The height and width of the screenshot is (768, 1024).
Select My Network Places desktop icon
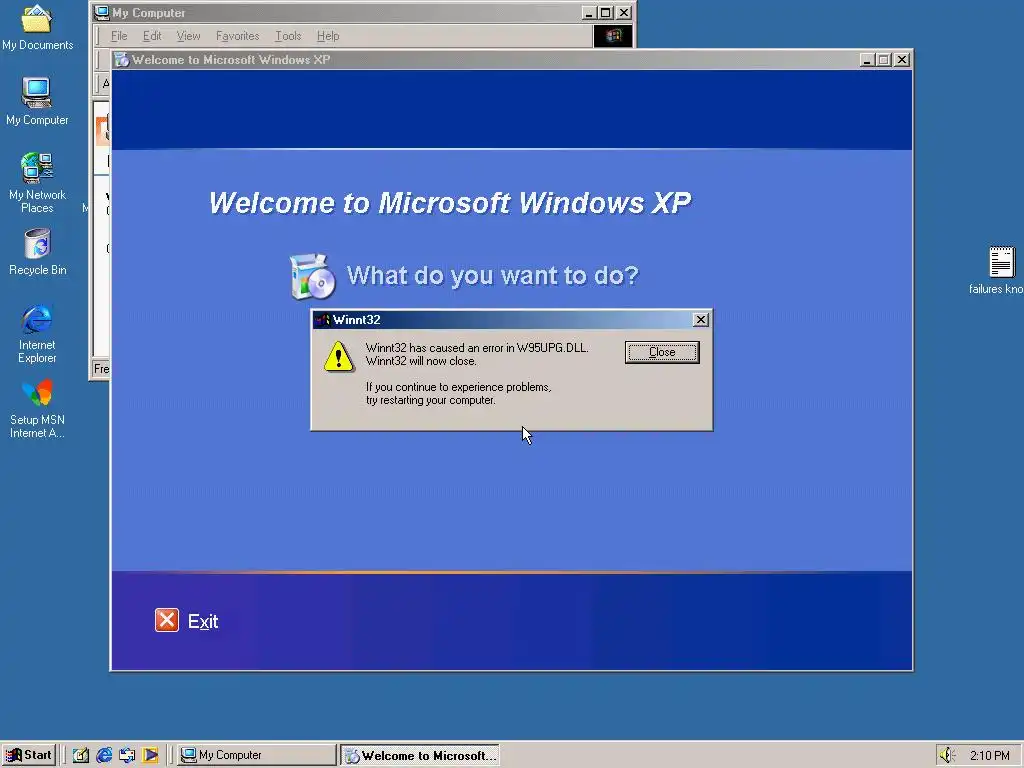pyautogui.click(x=37, y=183)
